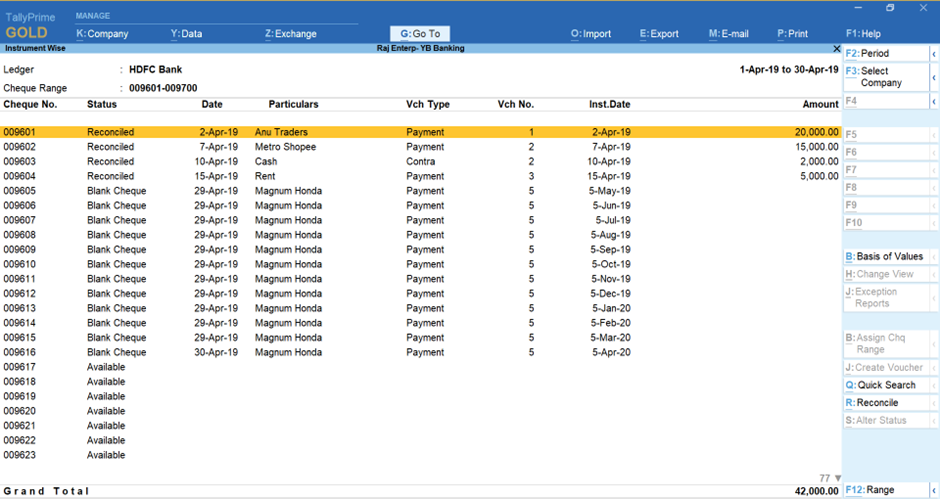This screenshot has width=940, height=499.
Task: Close the Instrument Wise report with X
Action: pyautogui.click(x=836, y=48)
